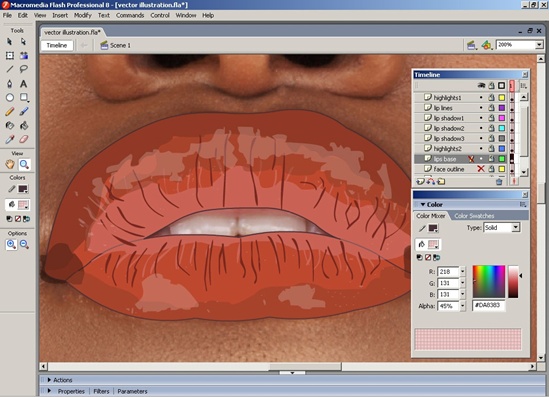Viewport: 549px width, 397px height.
Task: Select the Pencil tool
Action: pyautogui.click(x=9, y=112)
